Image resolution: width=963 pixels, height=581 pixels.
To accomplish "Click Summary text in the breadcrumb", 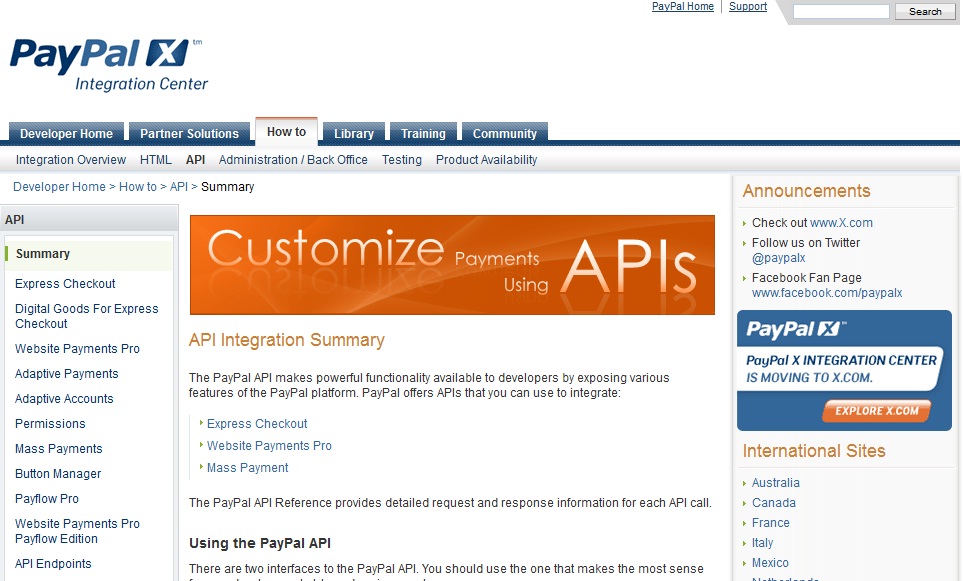I will pyautogui.click(x=227, y=187).
